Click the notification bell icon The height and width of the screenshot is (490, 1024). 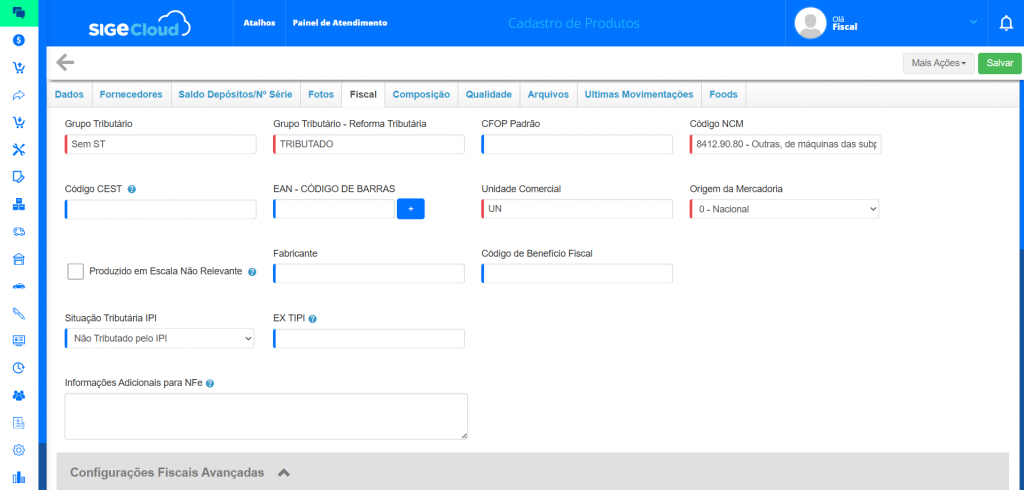coord(1006,23)
